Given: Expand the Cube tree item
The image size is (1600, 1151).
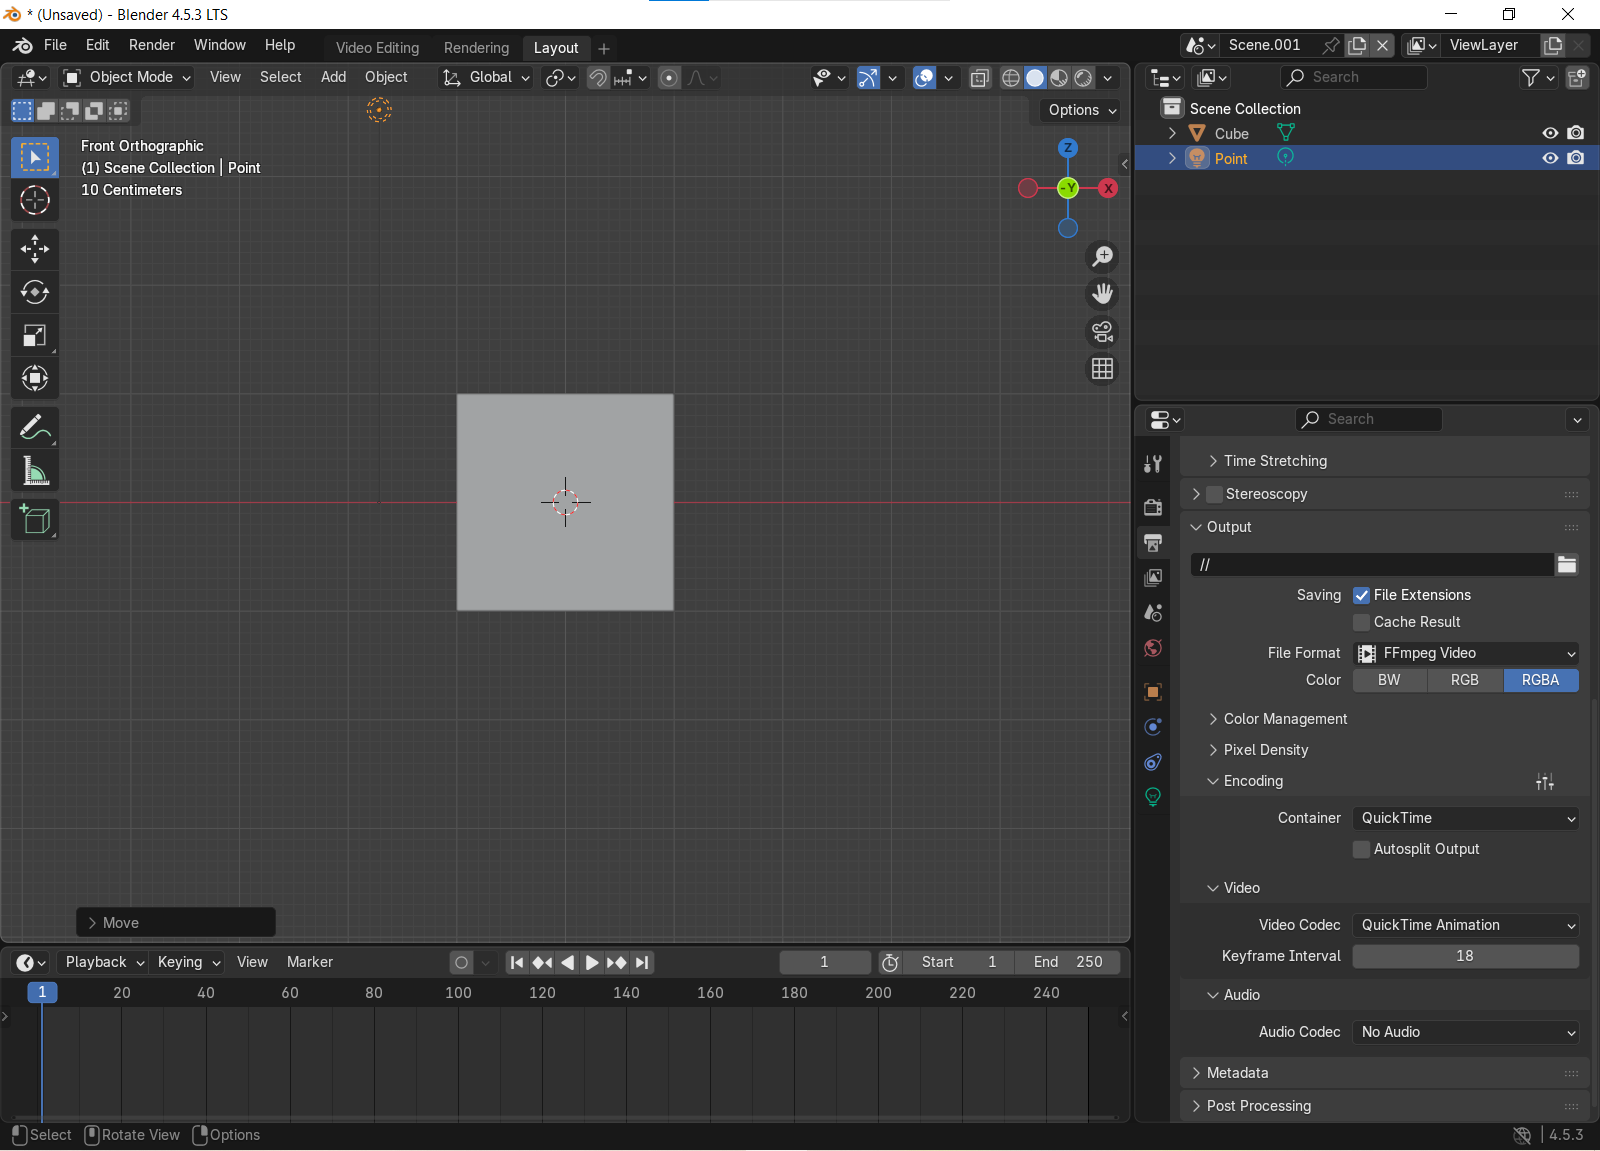Looking at the screenshot, I should point(1172,133).
